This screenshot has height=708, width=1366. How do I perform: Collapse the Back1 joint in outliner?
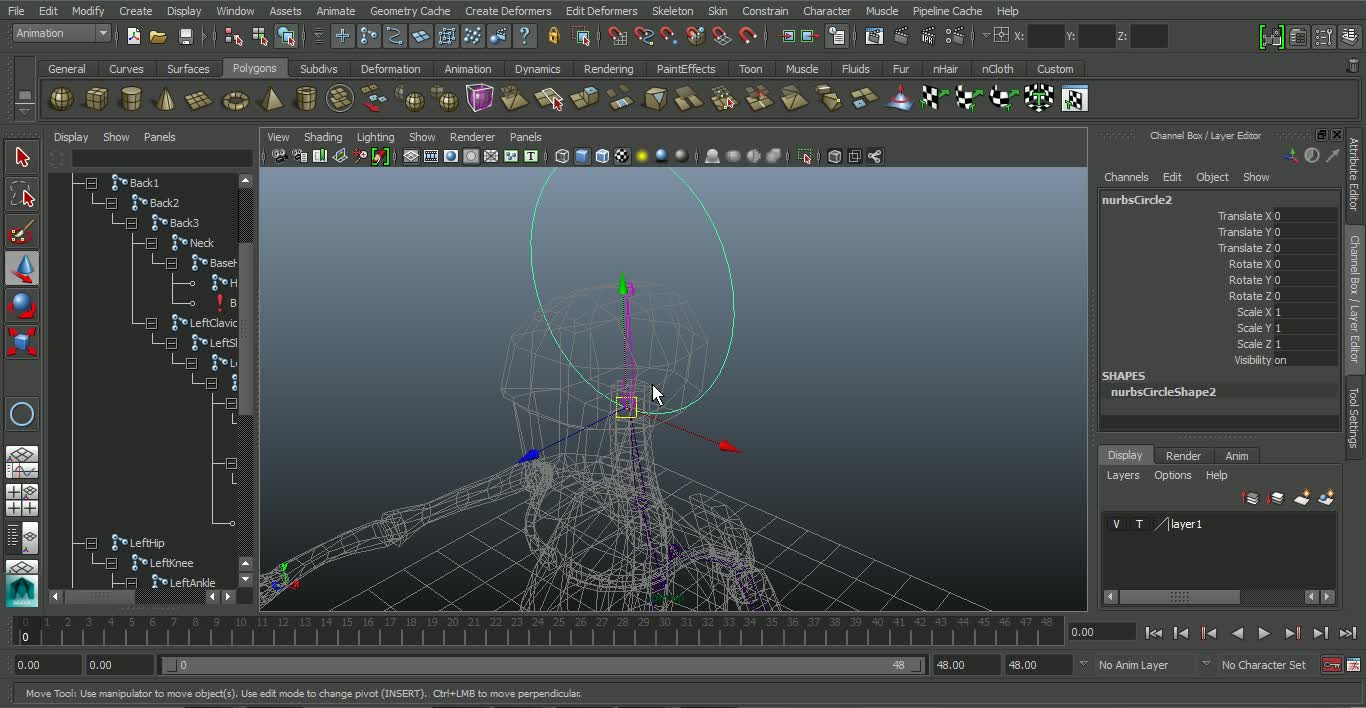point(91,183)
